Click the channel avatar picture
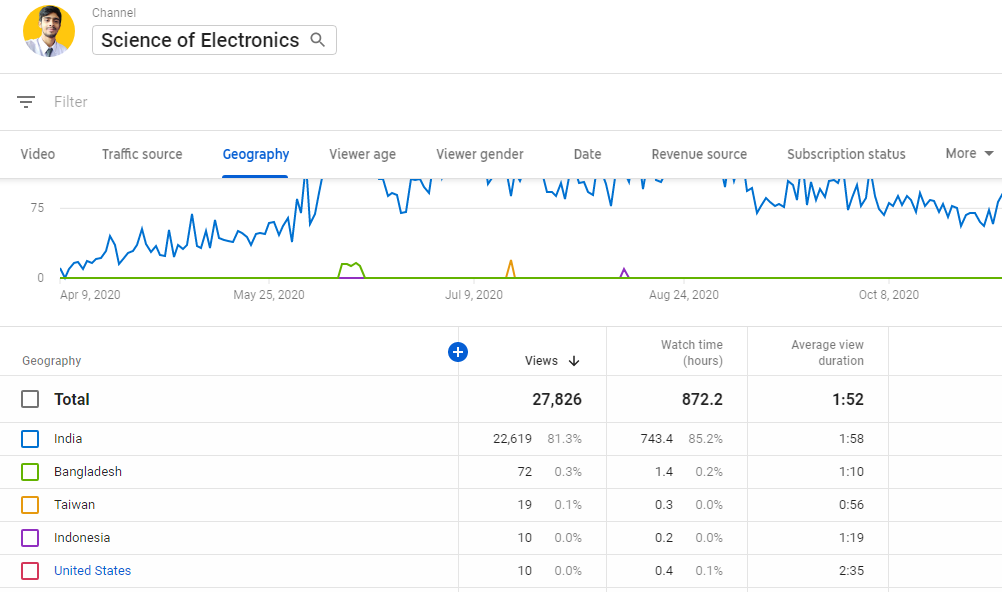1002x592 pixels. tap(48, 31)
